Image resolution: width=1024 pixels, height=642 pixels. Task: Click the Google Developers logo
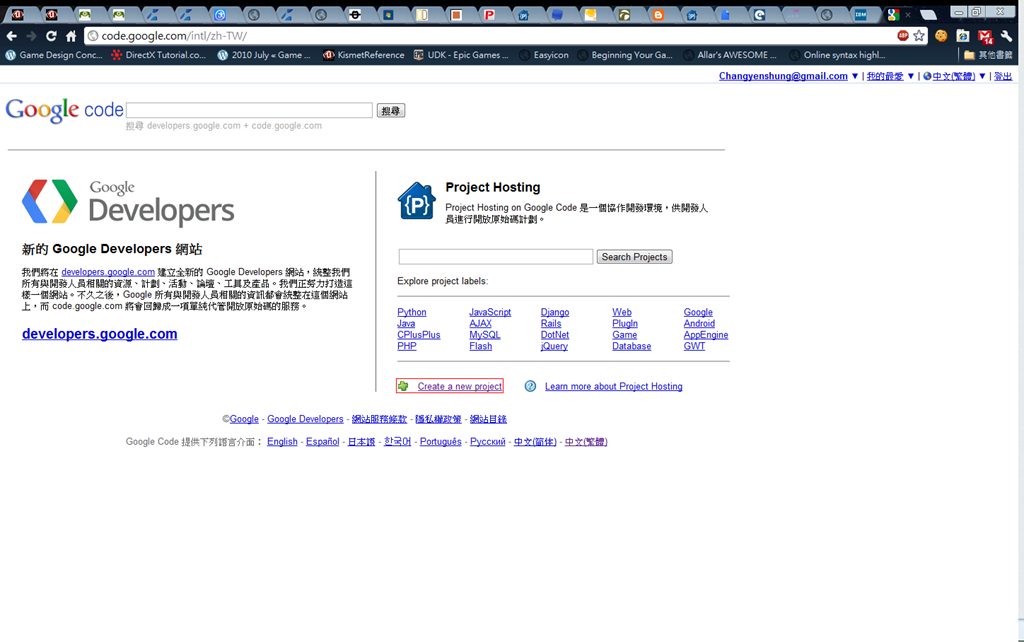(128, 202)
